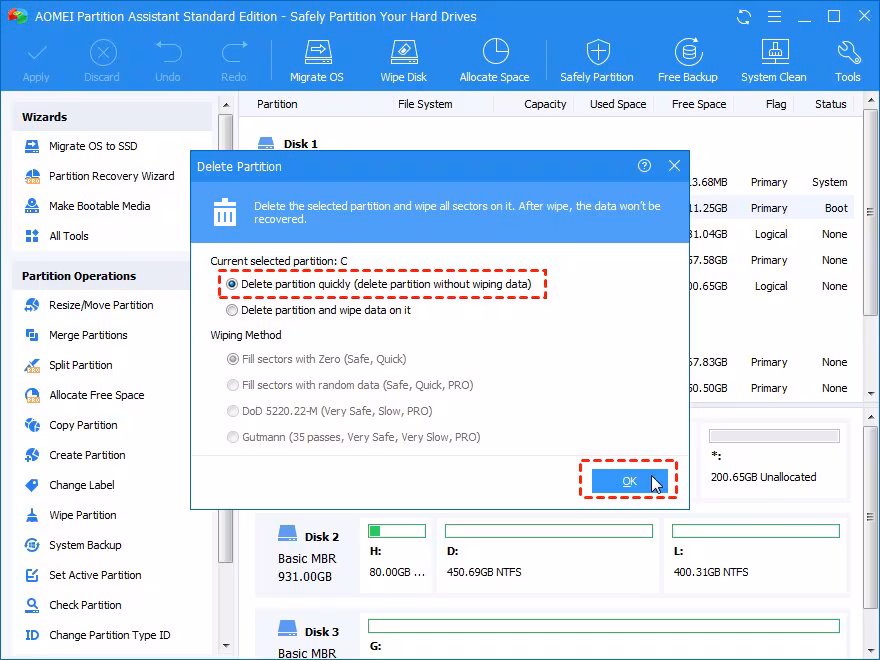Click the sidebar scrollbar down arrow

(x=226, y=645)
